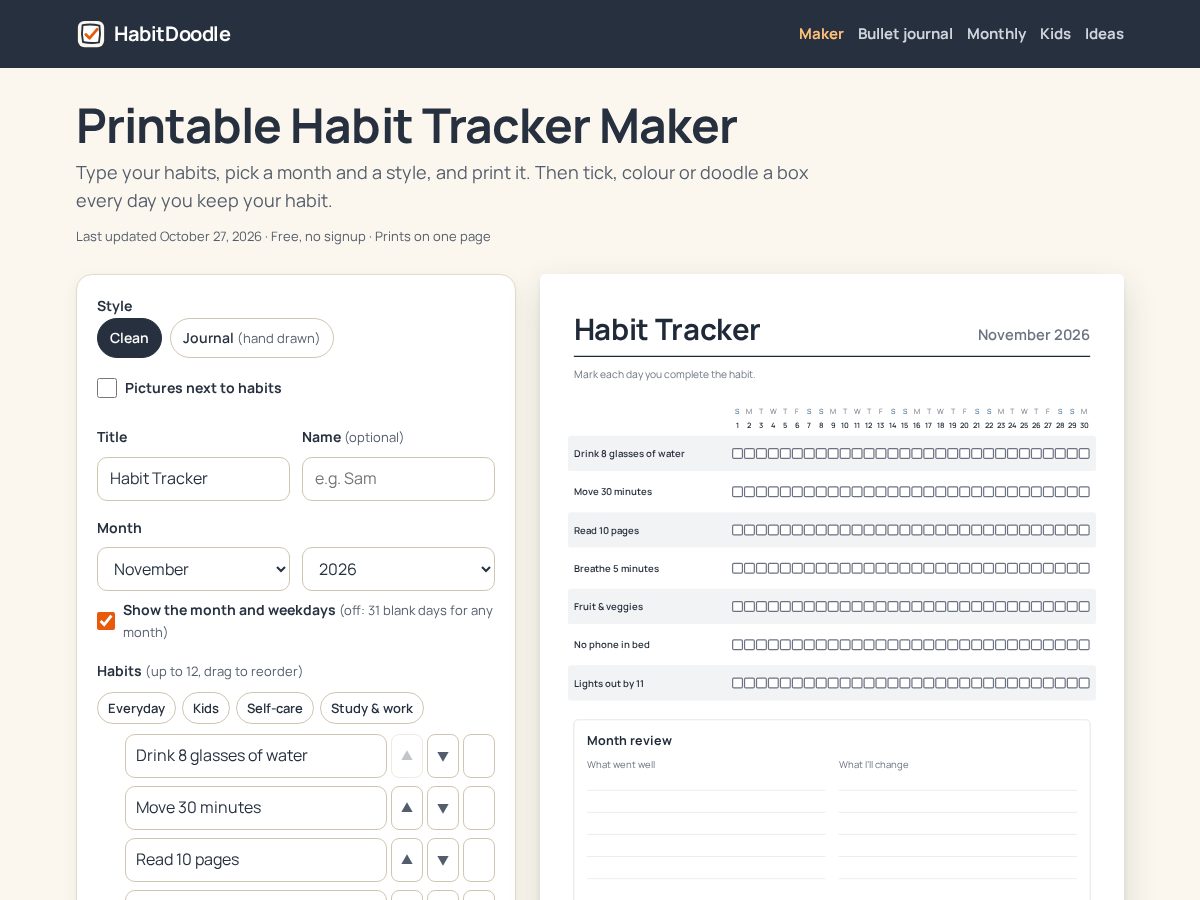Click the blank square button beside 'Move 30 minutes'
1200x900 pixels.
pos(479,808)
